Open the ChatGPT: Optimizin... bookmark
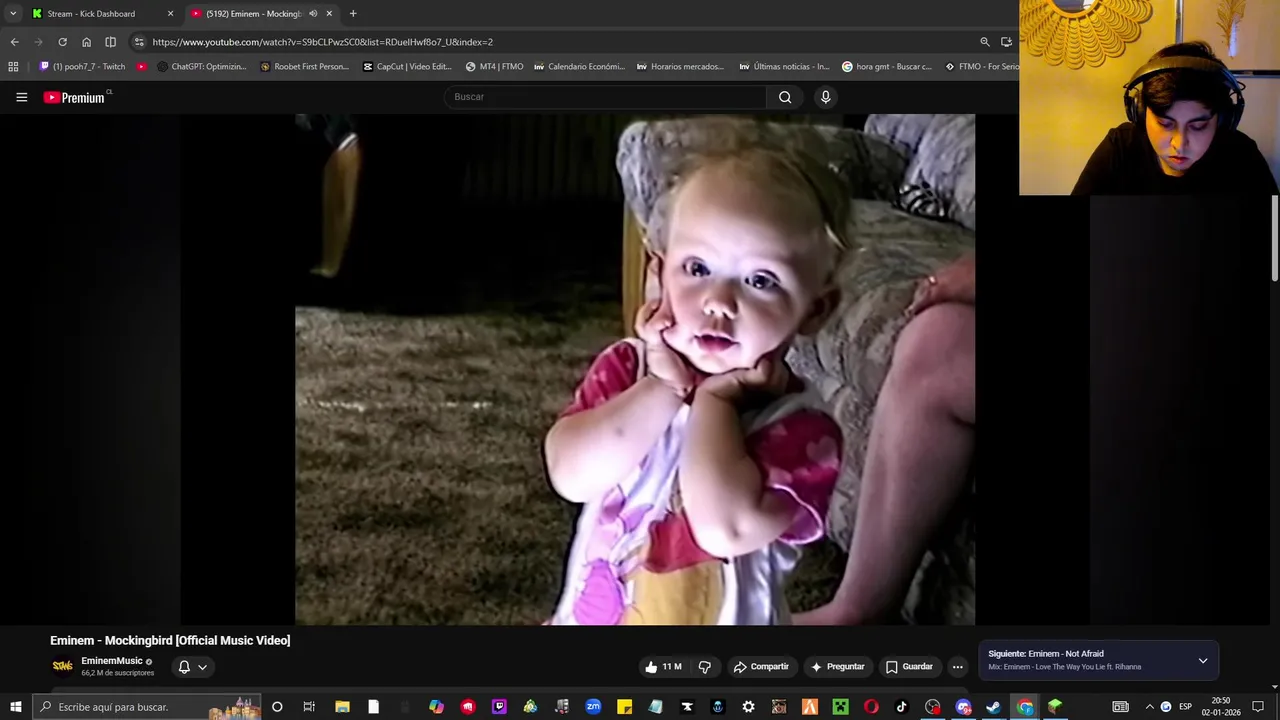 tap(202, 67)
